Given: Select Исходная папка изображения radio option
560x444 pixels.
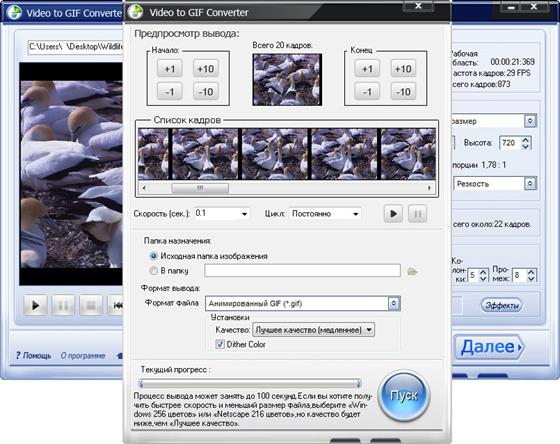Looking at the screenshot, I should (154, 256).
